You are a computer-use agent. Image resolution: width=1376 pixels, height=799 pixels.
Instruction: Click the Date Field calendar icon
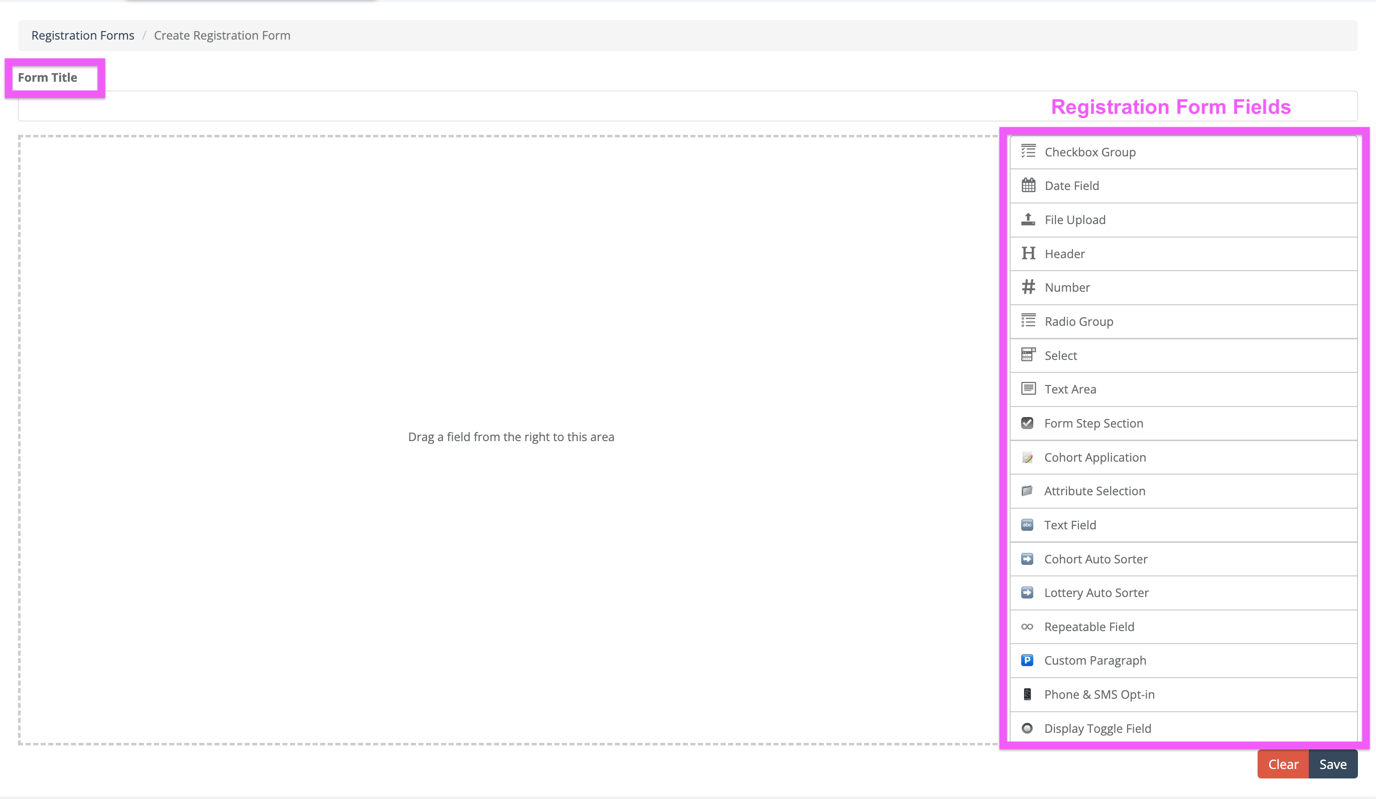[1026, 185]
